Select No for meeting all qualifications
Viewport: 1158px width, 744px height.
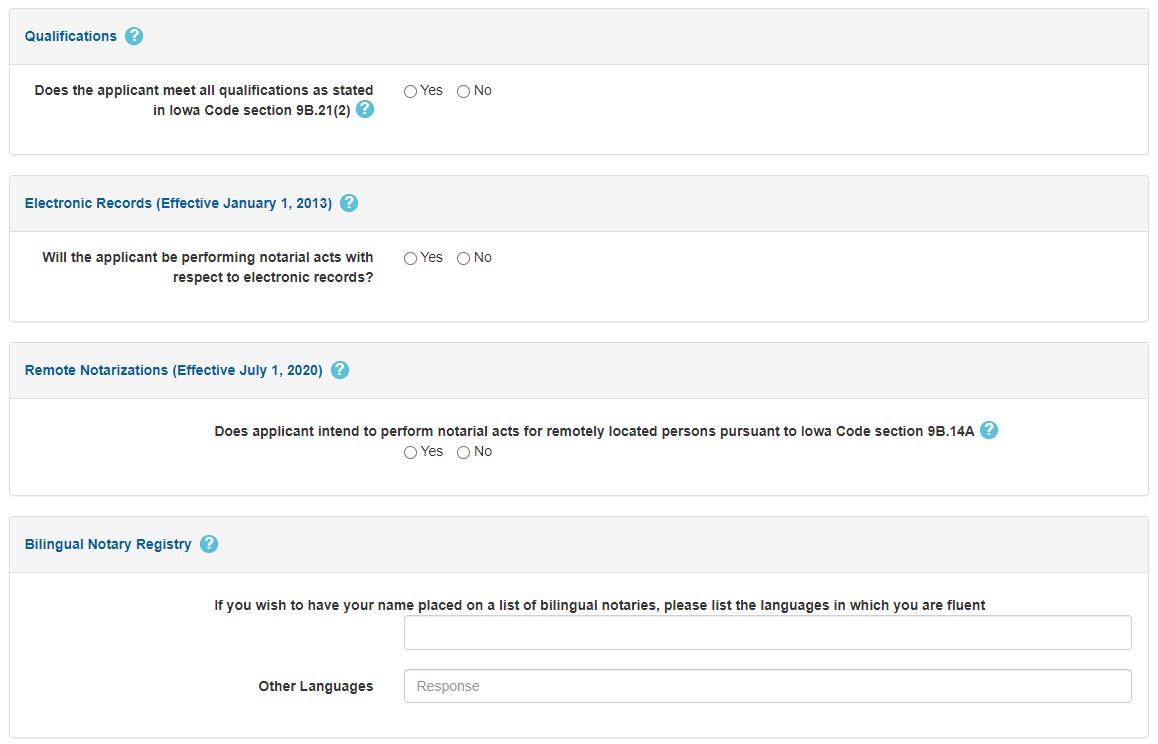click(x=463, y=91)
